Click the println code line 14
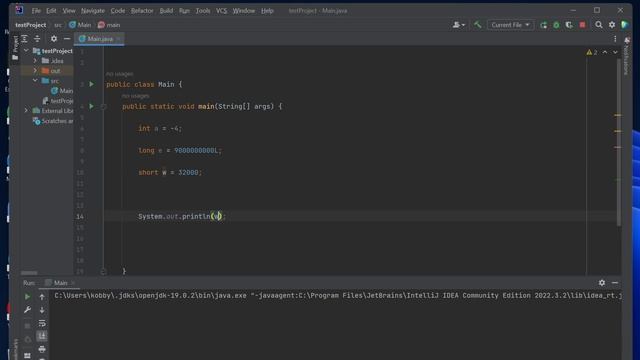Image resolution: width=640 pixels, height=360 pixels. pyautogui.click(x=182, y=216)
